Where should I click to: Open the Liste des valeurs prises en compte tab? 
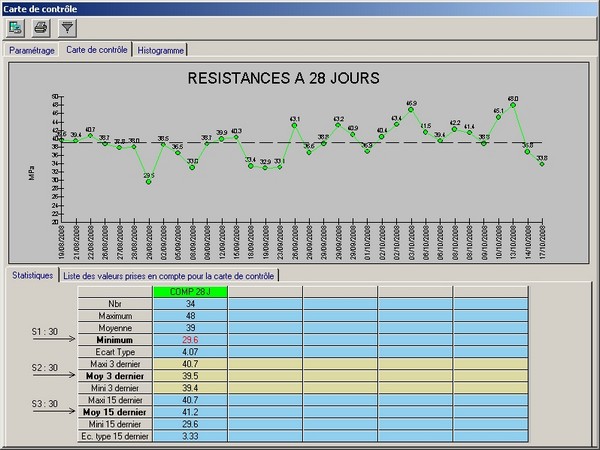coord(169,275)
